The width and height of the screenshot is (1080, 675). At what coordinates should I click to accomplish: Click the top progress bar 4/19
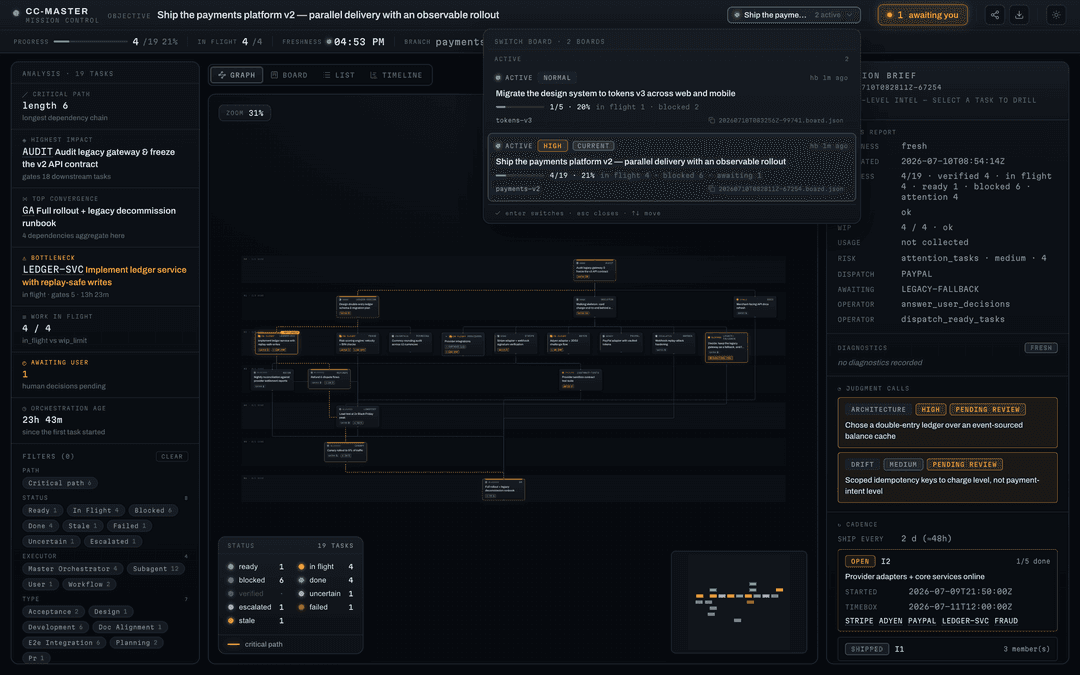pos(90,42)
